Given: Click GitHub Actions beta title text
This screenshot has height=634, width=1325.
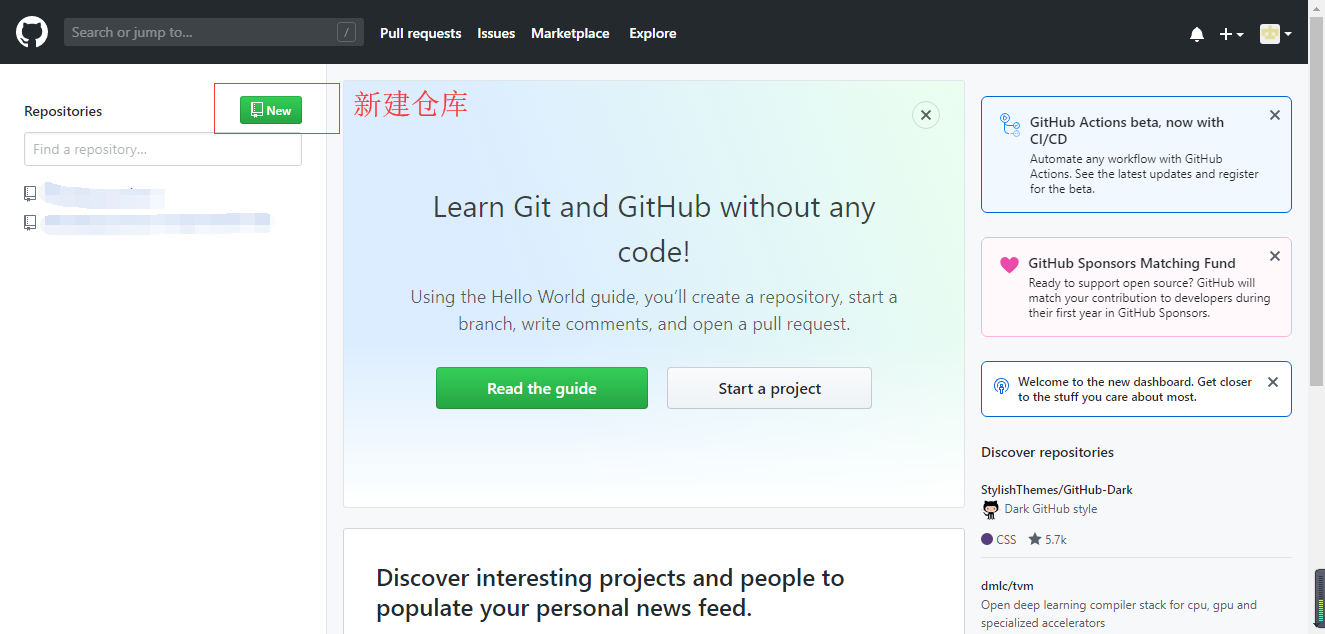Looking at the screenshot, I should click(x=1127, y=130).
